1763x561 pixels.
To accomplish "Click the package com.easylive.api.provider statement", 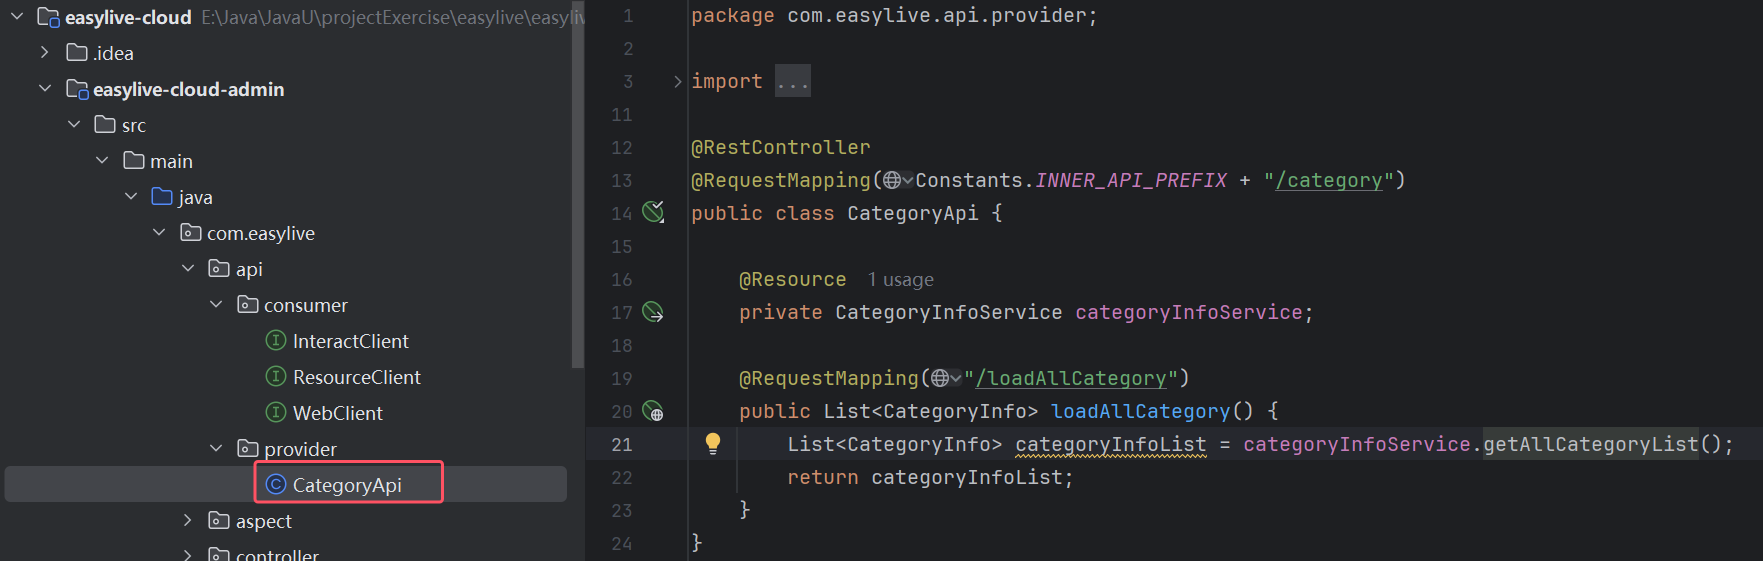I will tap(894, 16).
